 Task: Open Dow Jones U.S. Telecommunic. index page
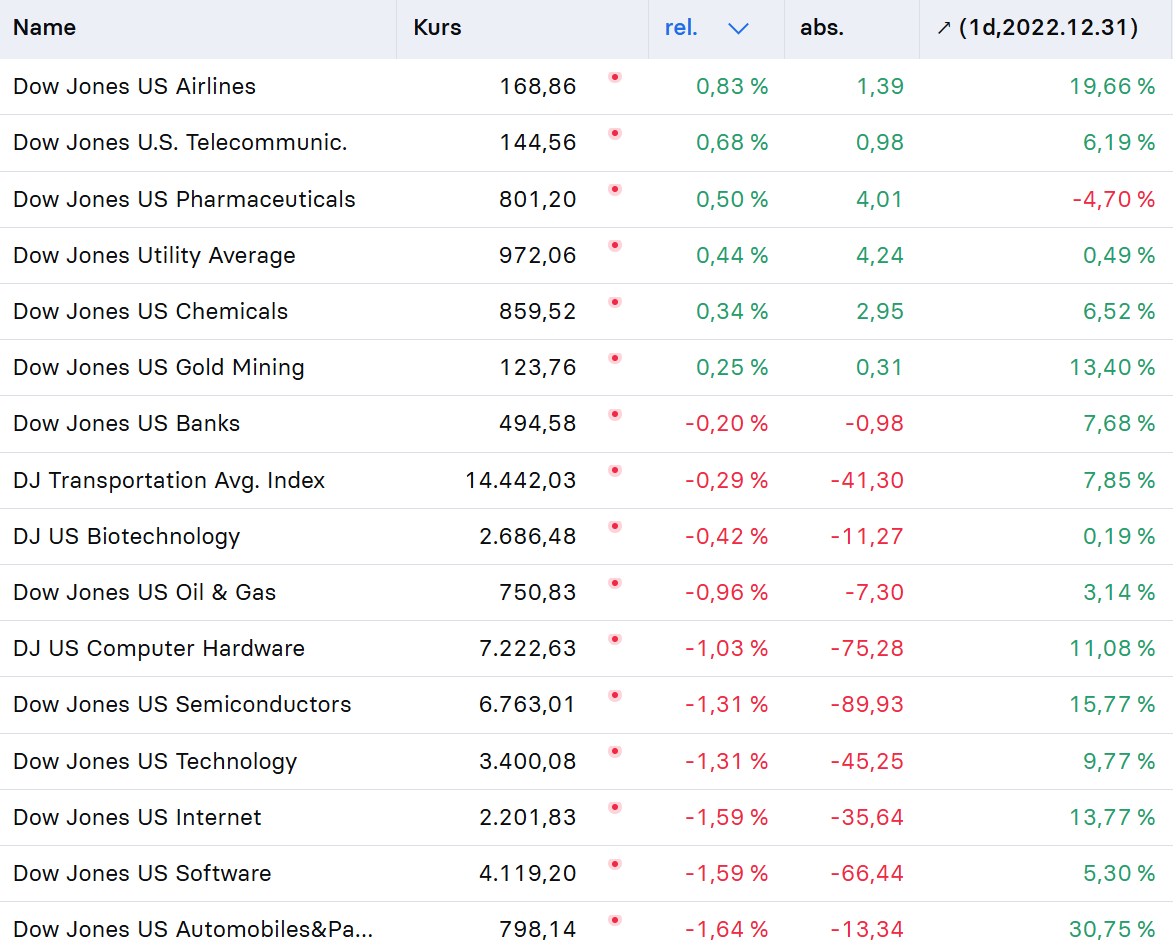[x=180, y=142]
